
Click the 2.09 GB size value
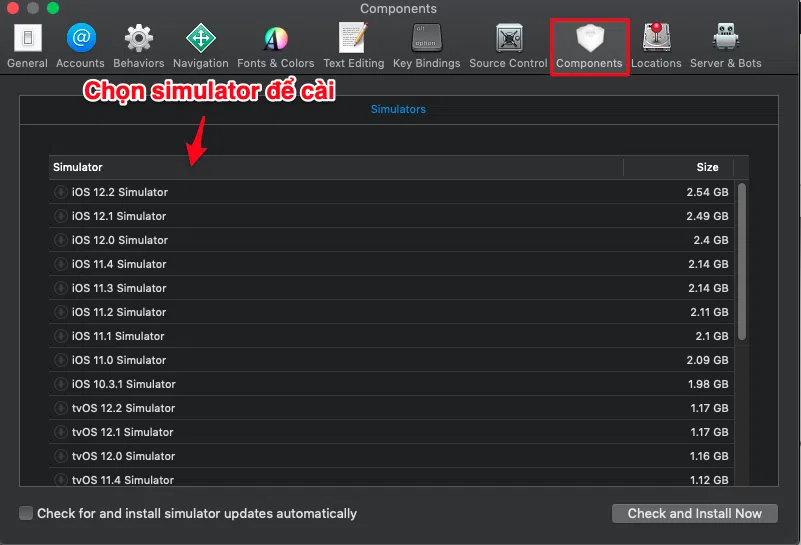707,360
